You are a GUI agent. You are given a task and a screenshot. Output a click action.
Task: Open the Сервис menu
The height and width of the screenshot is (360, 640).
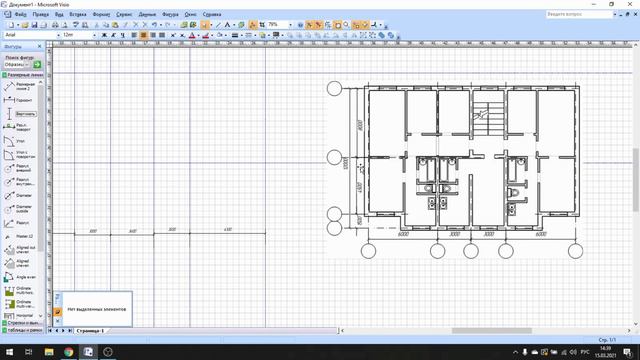124,14
